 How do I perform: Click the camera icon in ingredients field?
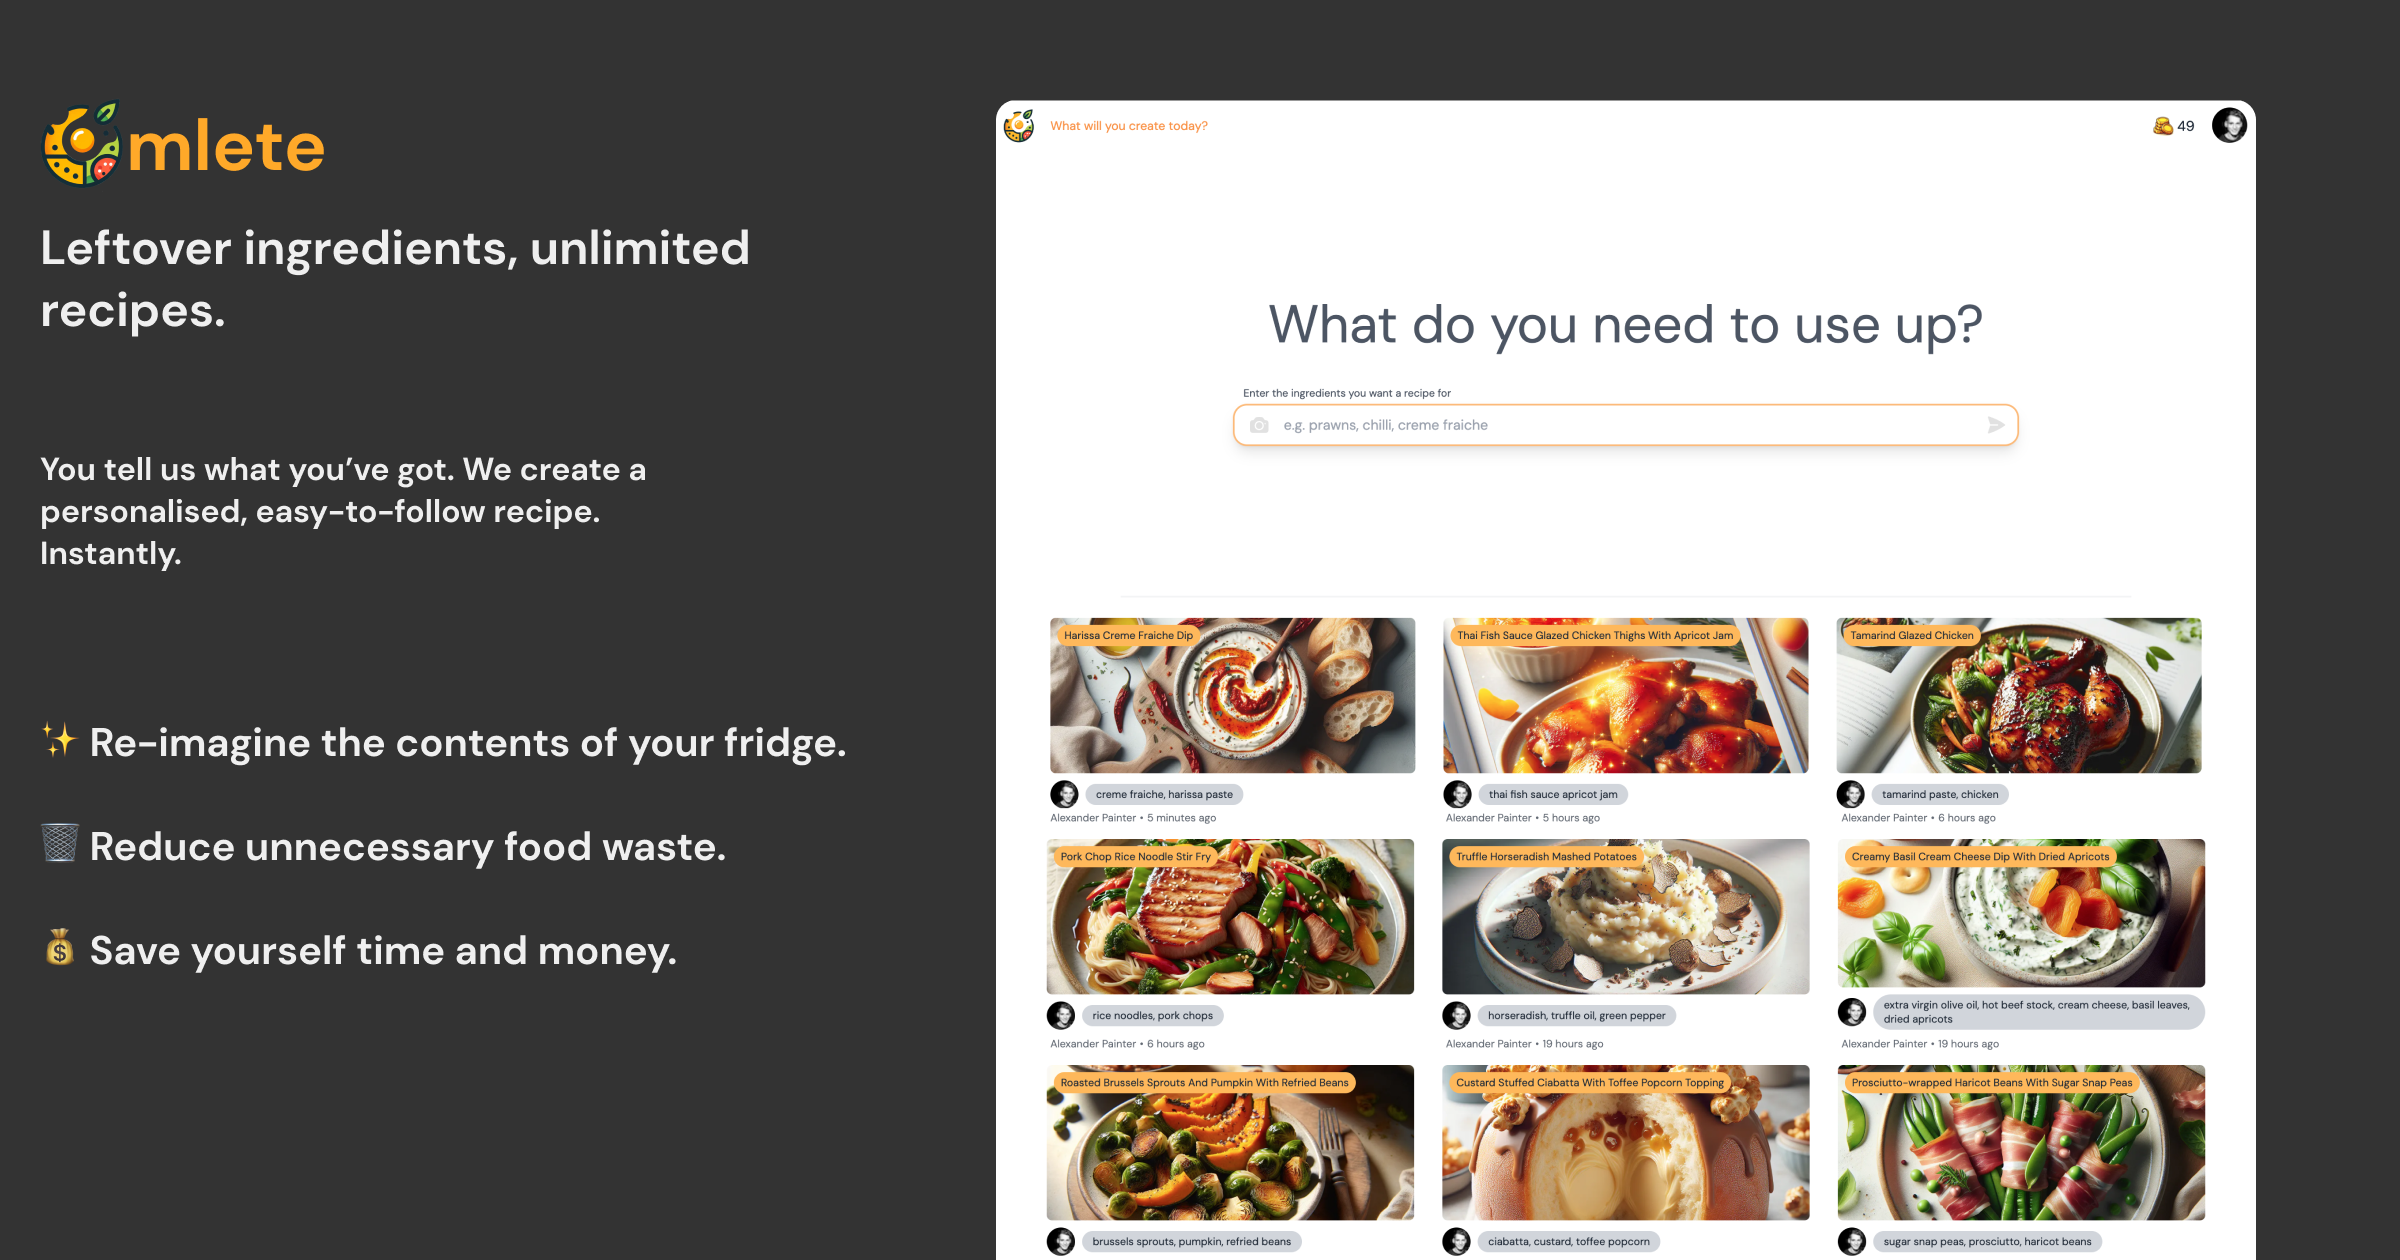point(1259,425)
